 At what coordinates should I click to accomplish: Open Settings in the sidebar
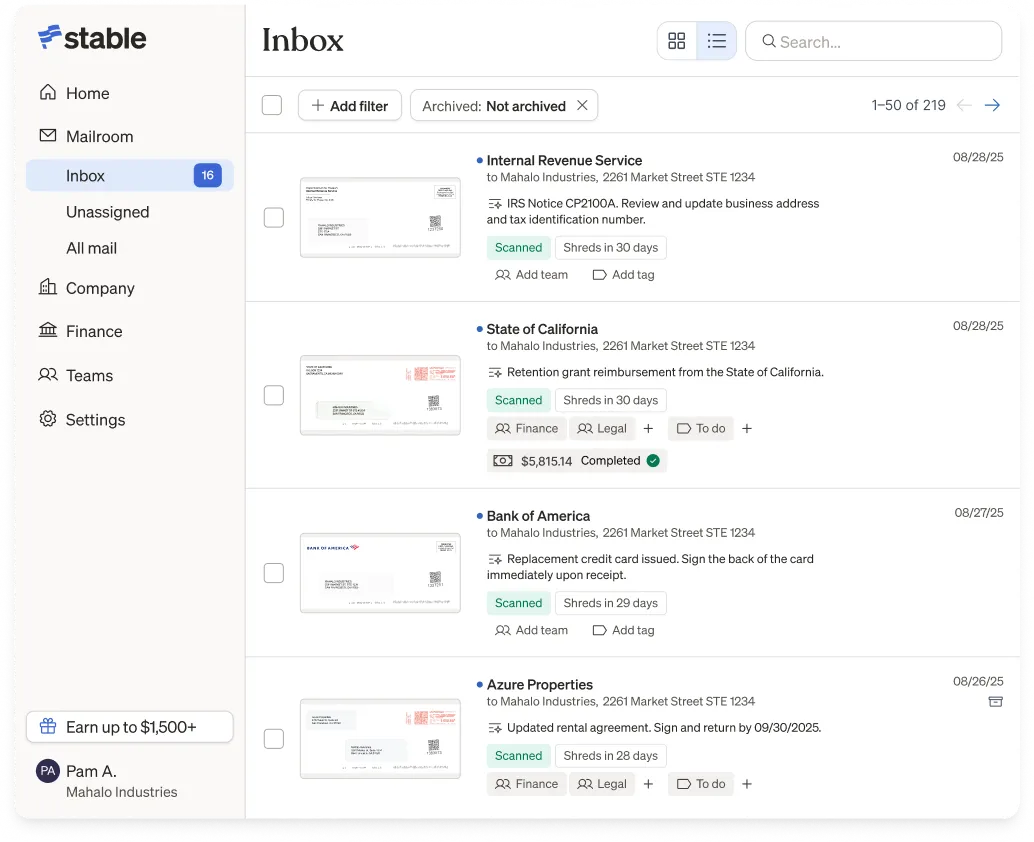click(x=82, y=419)
